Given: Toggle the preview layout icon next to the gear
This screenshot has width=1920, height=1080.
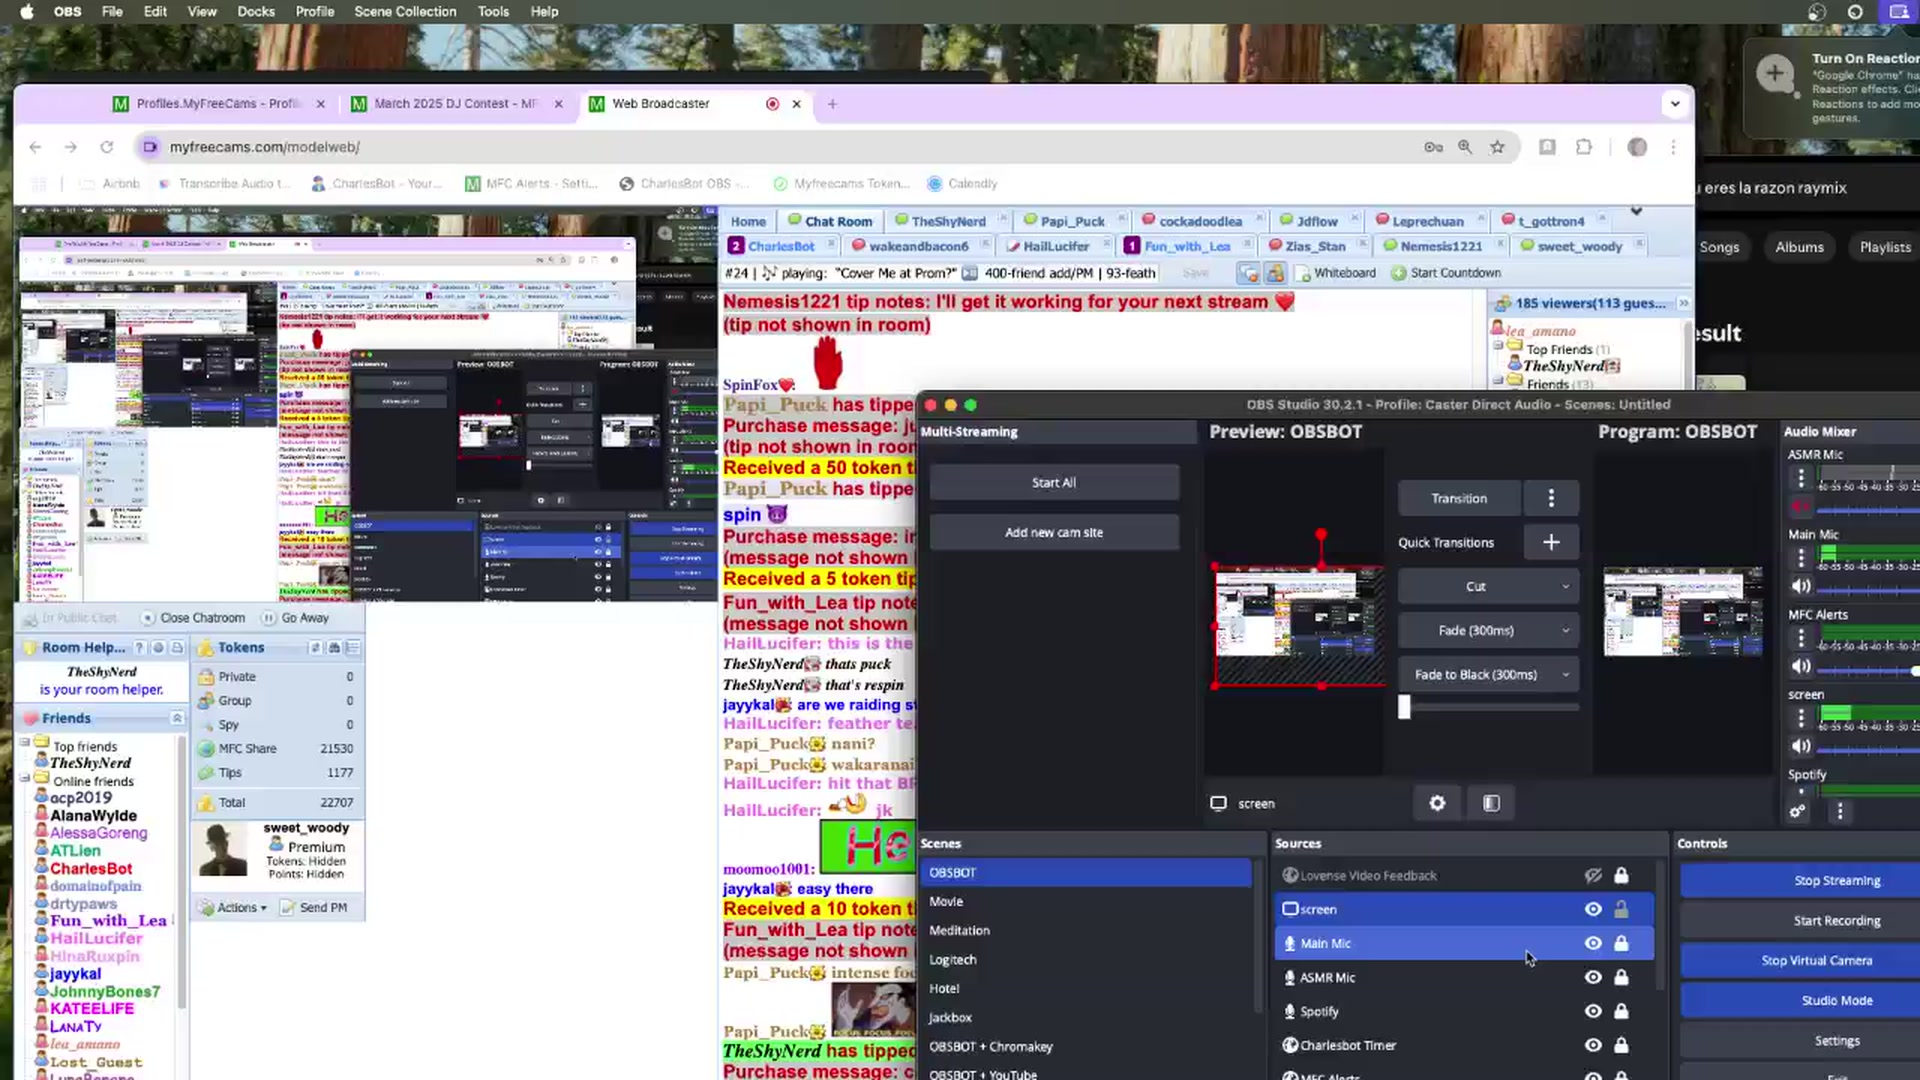Looking at the screenshot, I should tap(1491, 803).
